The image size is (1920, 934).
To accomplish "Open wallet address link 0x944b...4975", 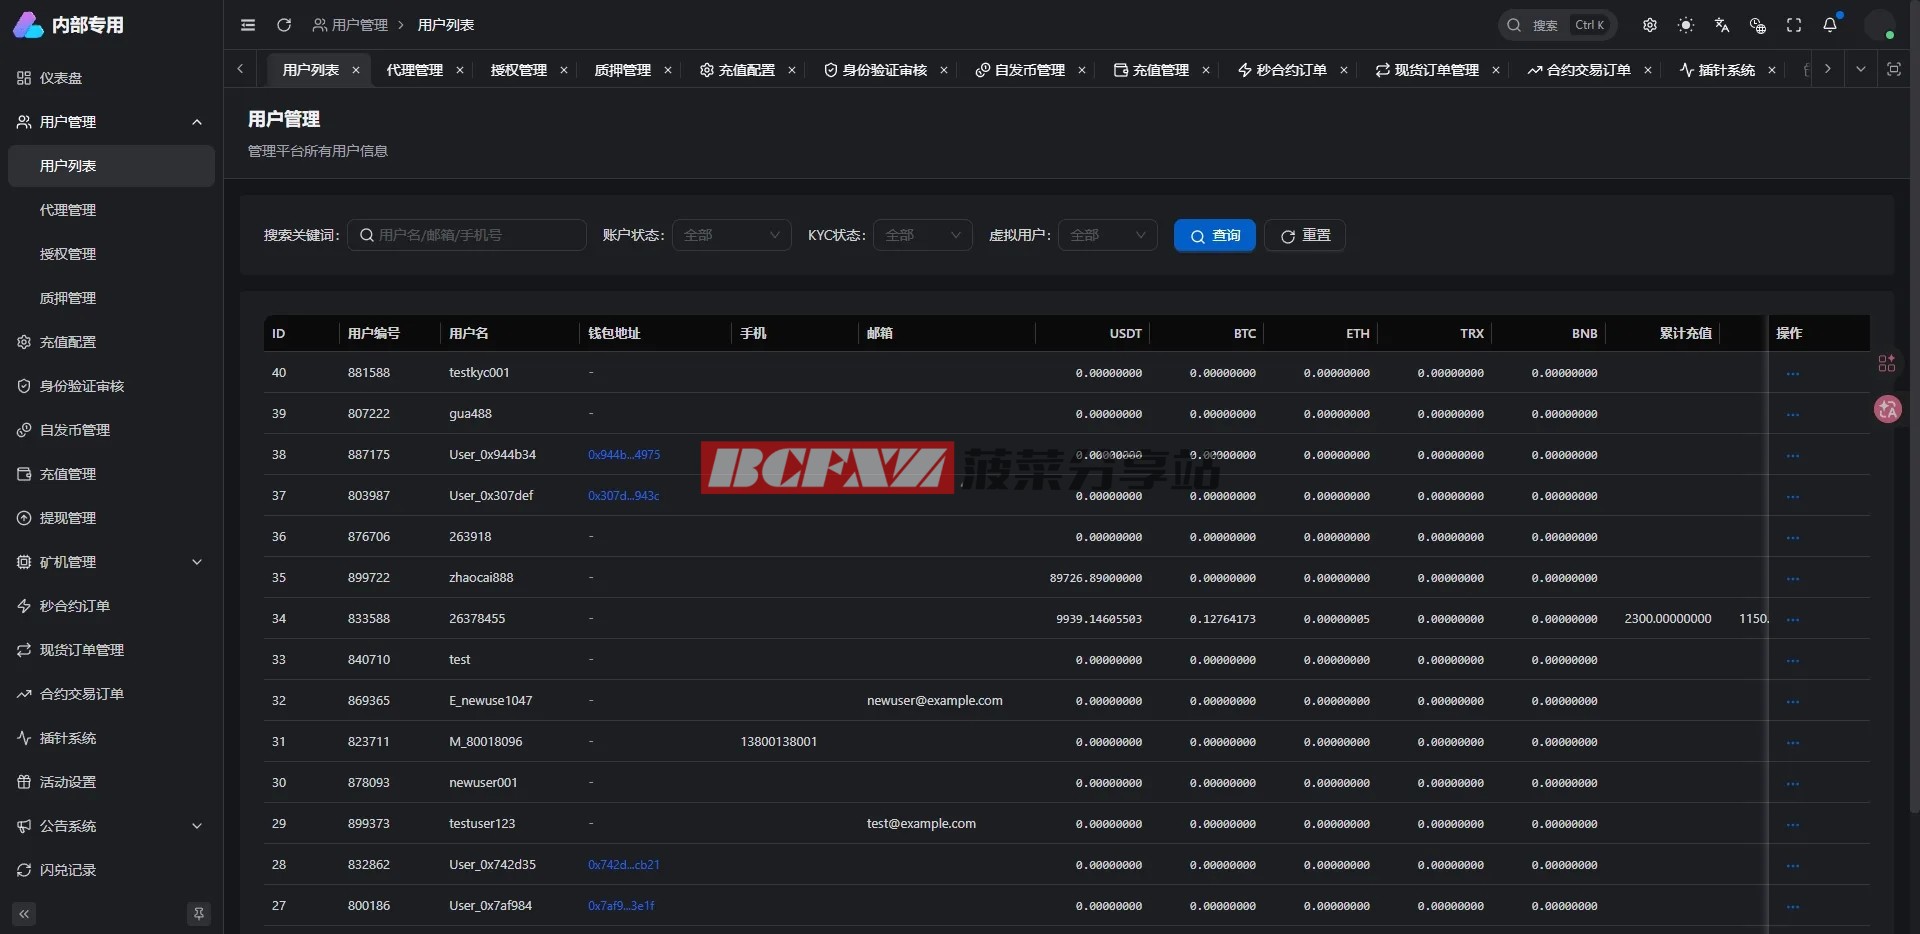I will [624, 455].
